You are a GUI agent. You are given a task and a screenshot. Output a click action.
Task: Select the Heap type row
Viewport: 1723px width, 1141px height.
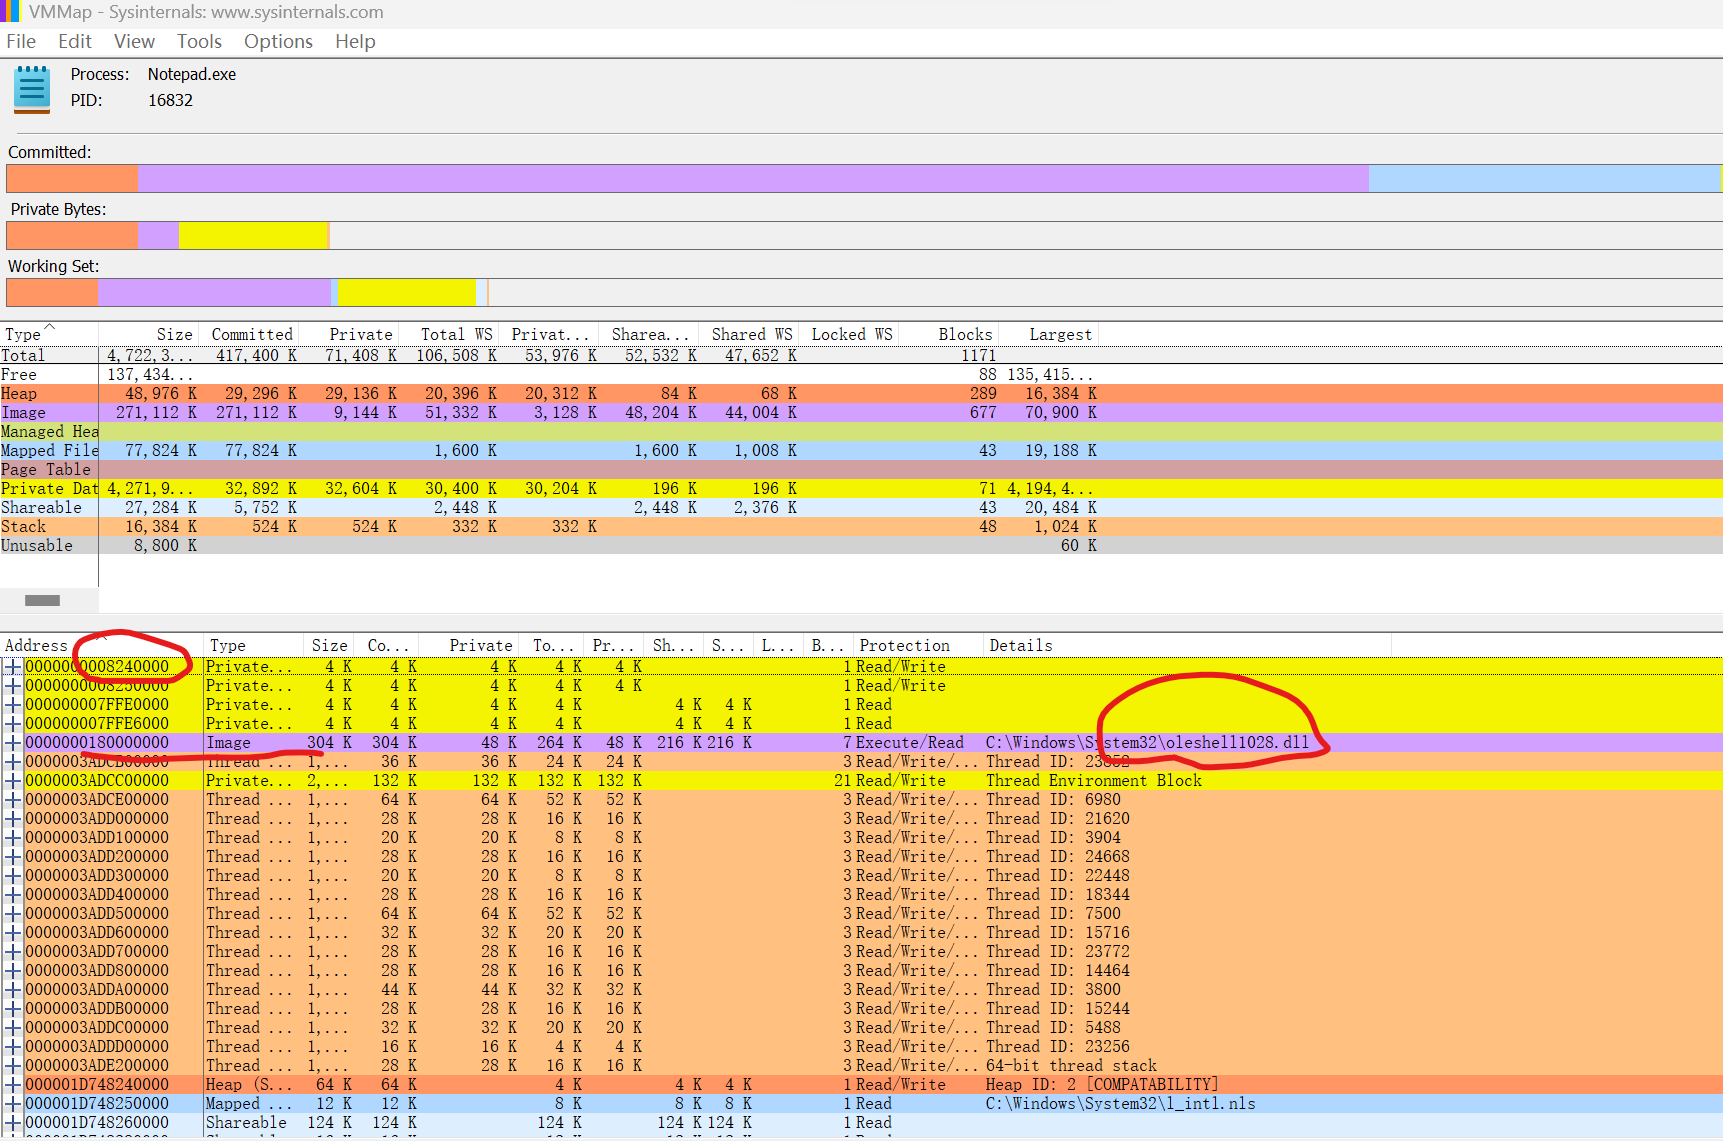pos(861,394)
